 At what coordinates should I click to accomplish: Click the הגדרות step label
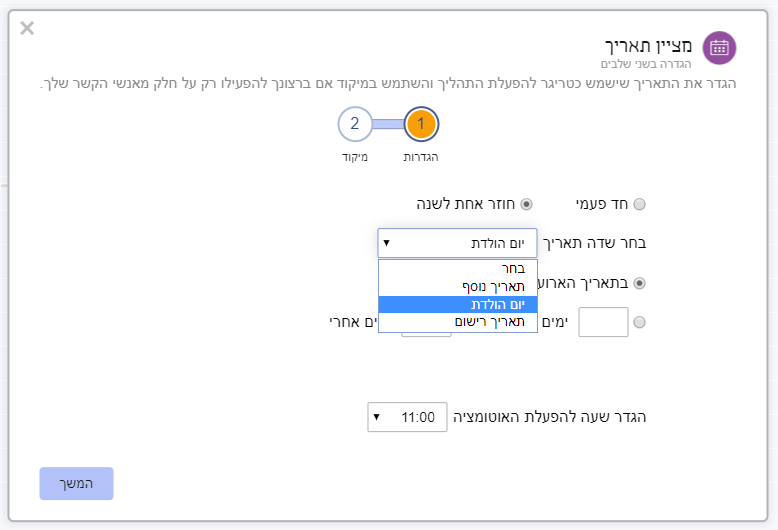[x=421, y=157]
